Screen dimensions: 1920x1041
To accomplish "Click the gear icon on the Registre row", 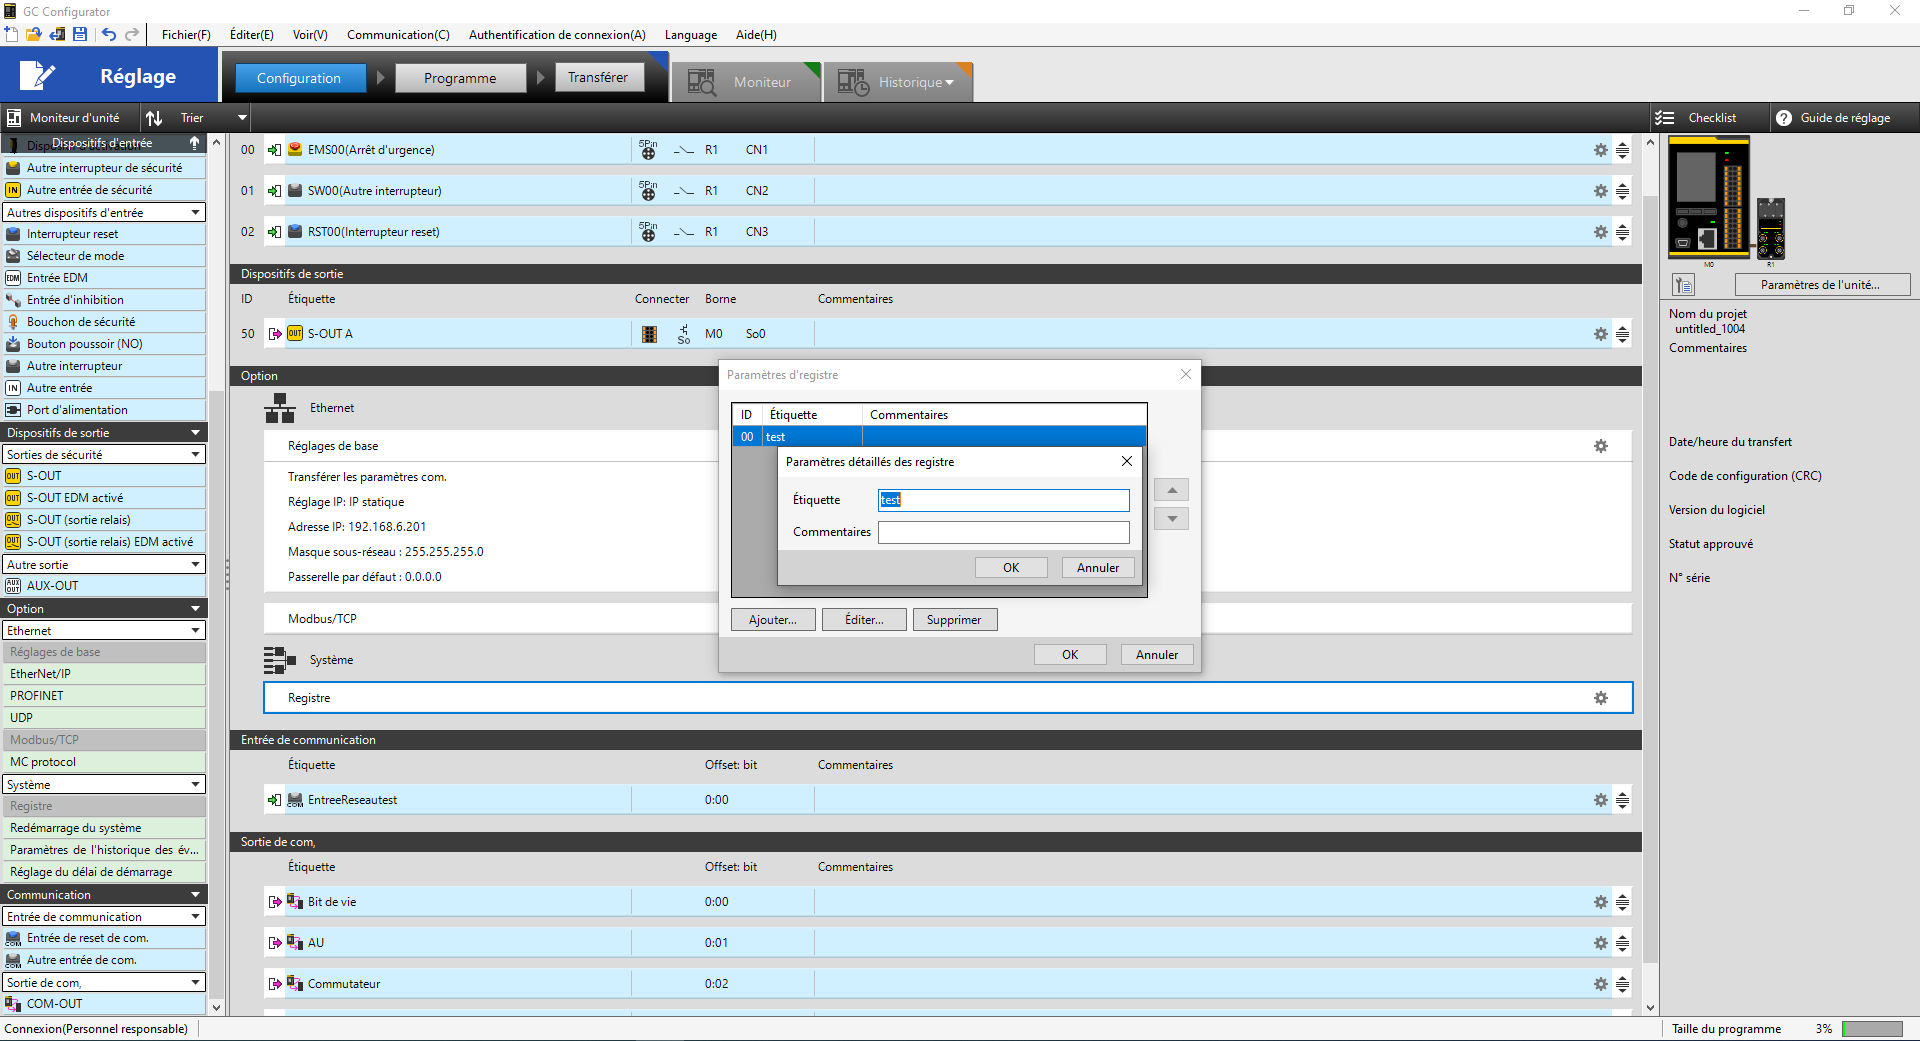I will pos(1600,698).
